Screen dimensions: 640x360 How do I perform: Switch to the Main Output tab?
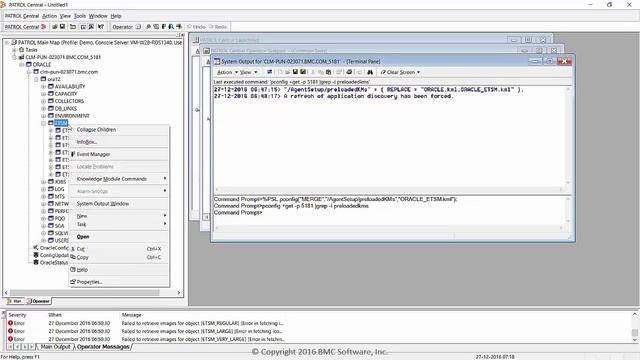point(56,347)
